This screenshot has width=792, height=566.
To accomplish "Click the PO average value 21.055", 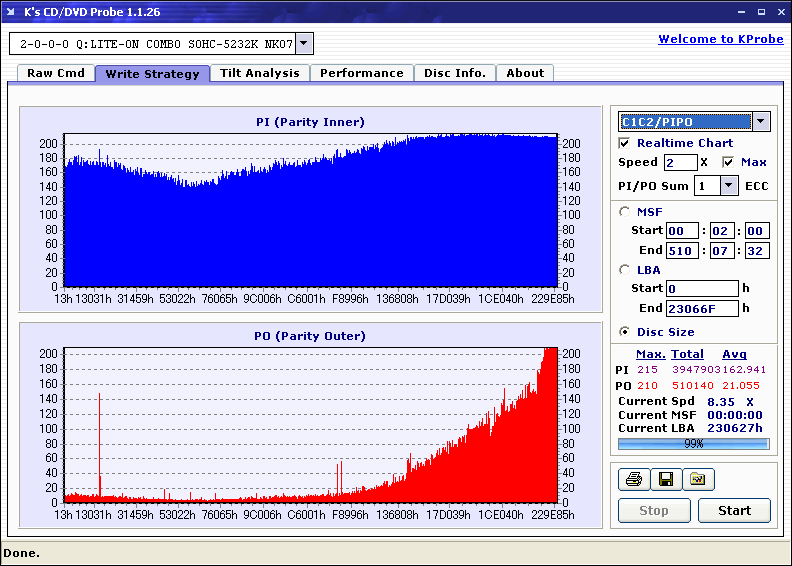I will (740, 386).
